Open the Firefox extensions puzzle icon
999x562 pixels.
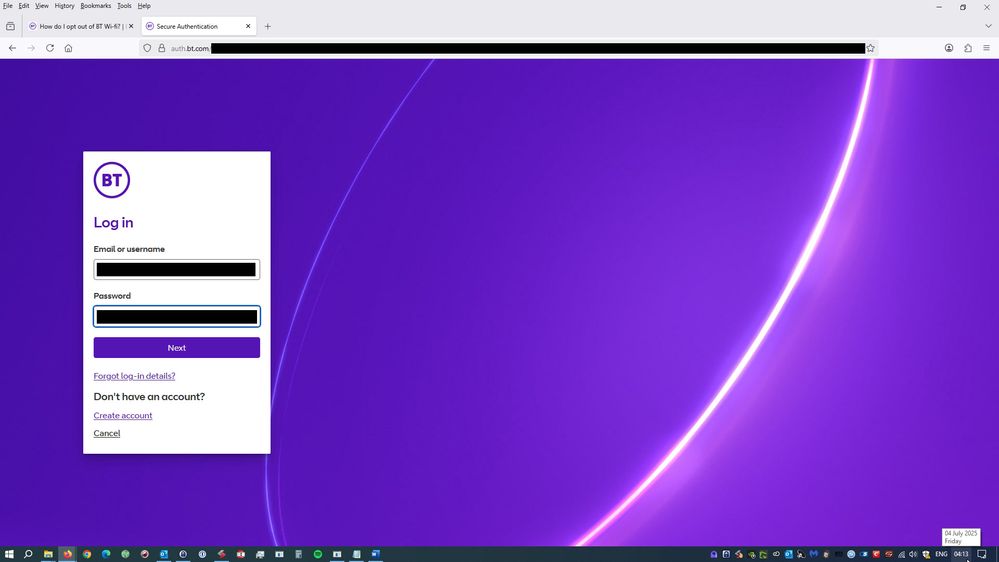(x=967, y=48)
